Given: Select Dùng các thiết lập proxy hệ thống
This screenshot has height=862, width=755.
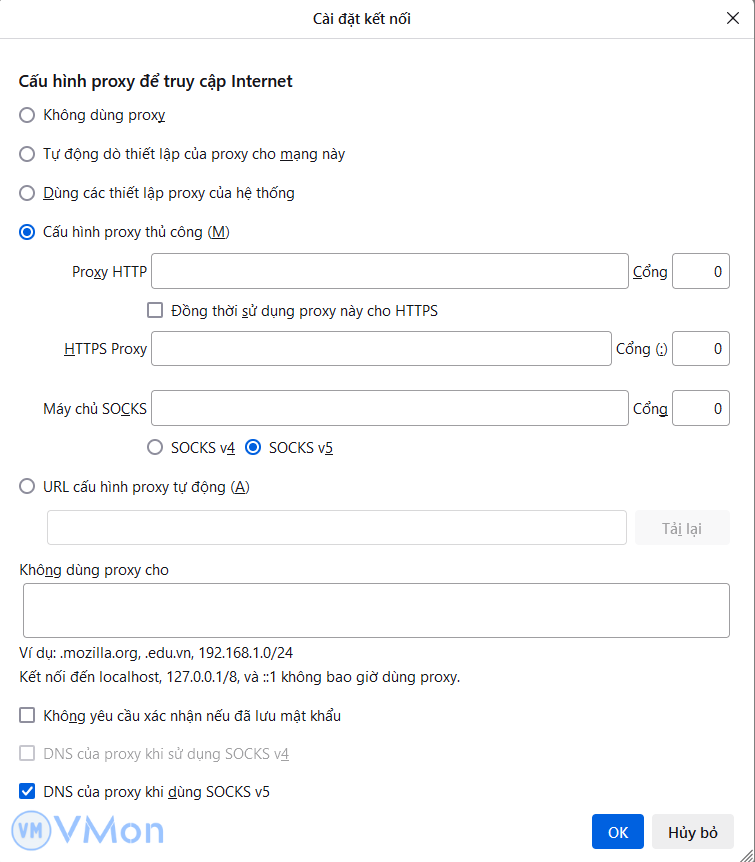Looking at the screenshot, I should coord(27,193).
